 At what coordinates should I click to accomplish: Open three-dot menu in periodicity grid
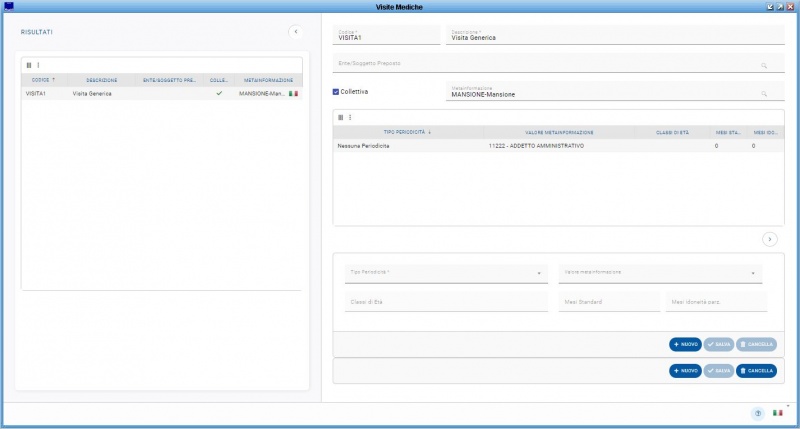point(350,117)
